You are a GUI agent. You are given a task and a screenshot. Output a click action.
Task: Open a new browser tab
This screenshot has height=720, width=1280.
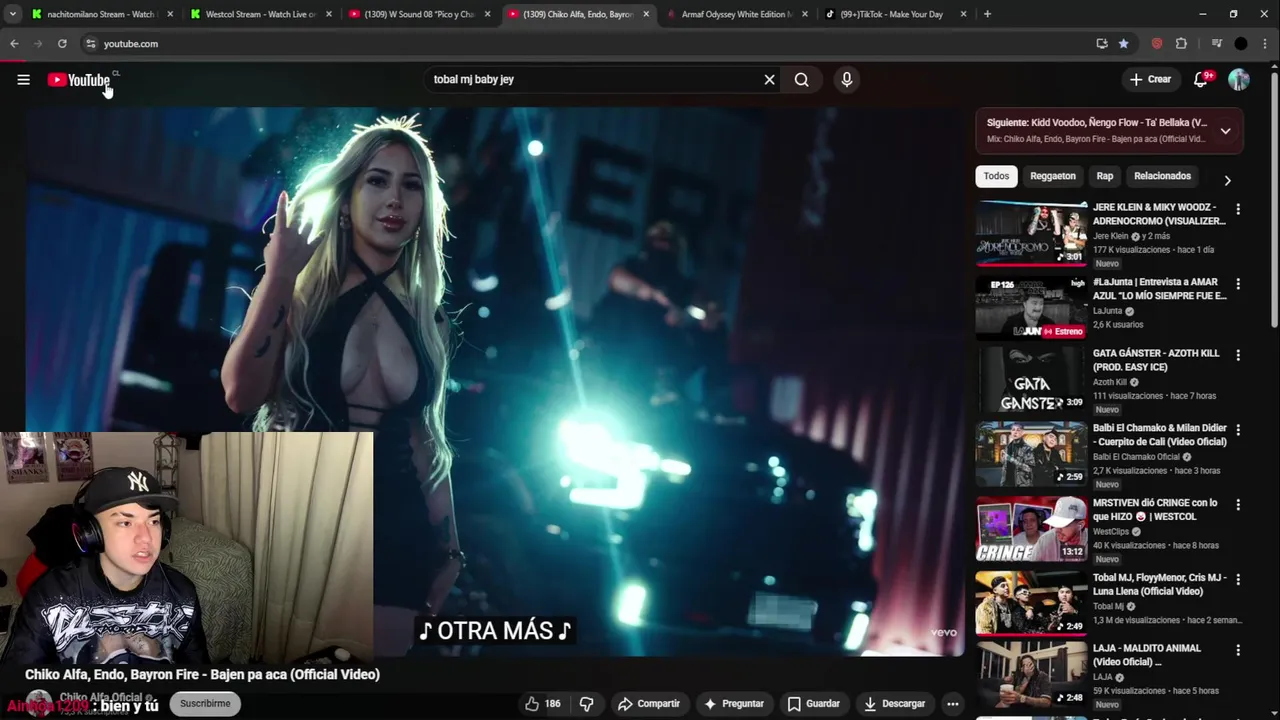pos(987,14)
